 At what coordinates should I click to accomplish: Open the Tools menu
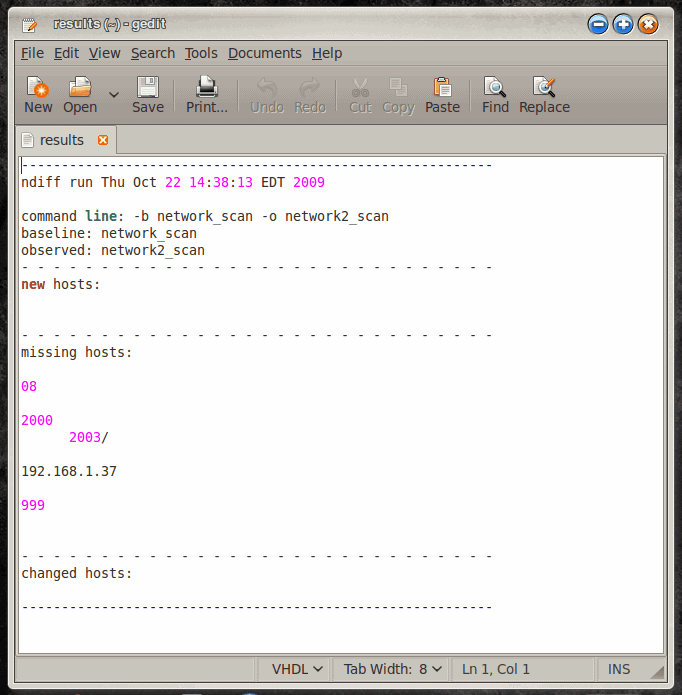(201, 53)
